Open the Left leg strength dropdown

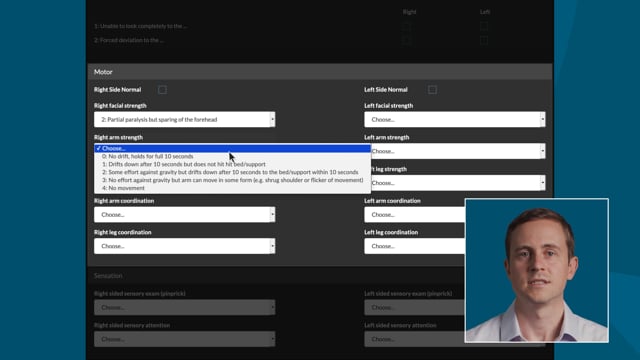pos(458,183)
